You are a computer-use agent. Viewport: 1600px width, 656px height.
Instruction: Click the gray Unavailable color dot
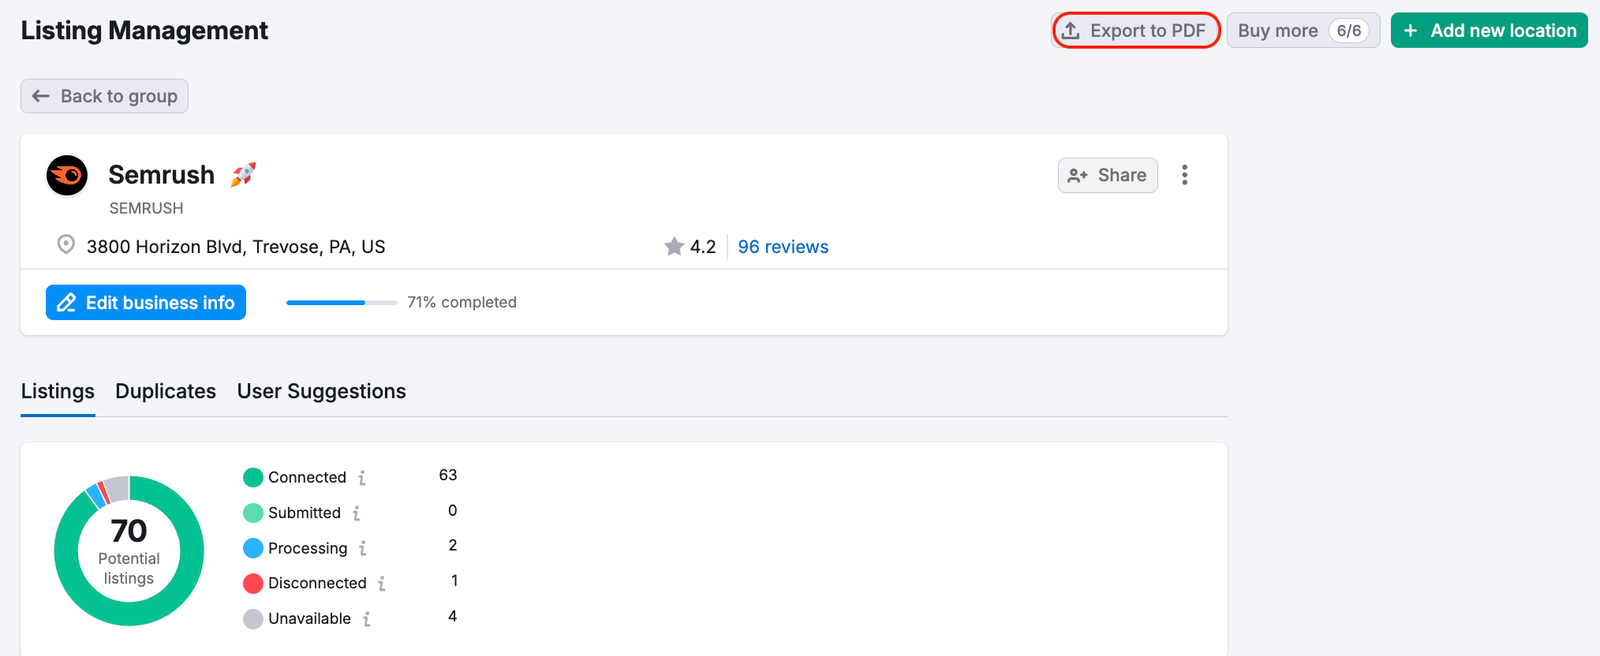point(253,619)
